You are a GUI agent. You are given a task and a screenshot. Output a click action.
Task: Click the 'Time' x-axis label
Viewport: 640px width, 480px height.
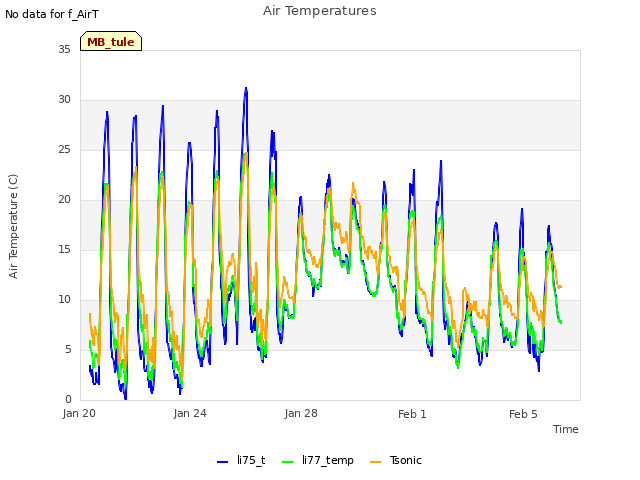[x=566, y=429]
